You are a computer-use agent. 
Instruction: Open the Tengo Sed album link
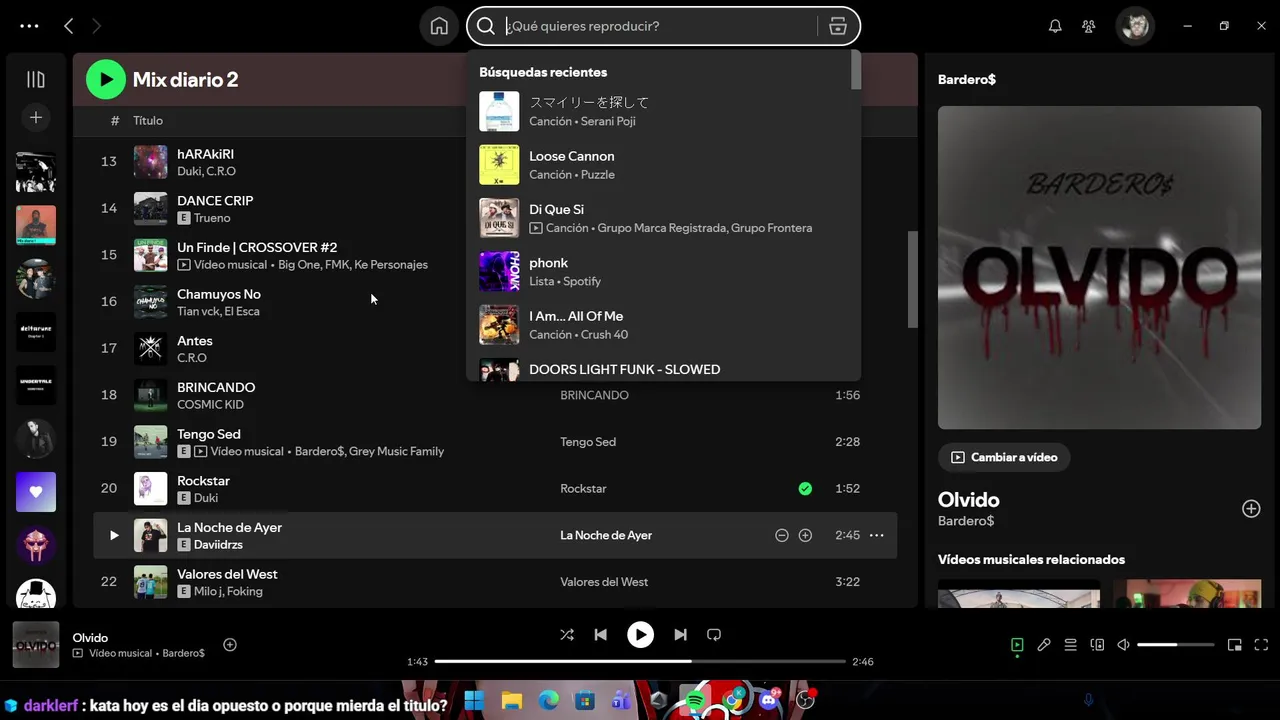pyautogui.click(x=588, y=442)
